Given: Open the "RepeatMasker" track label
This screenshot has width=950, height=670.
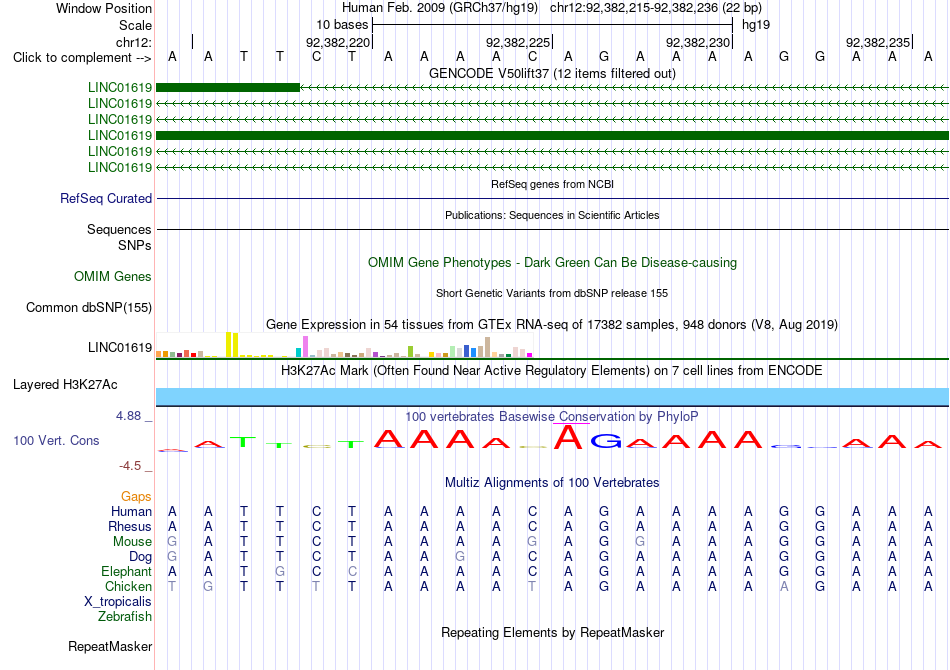Looking at the screenshot, I should [x=110, y=646].
